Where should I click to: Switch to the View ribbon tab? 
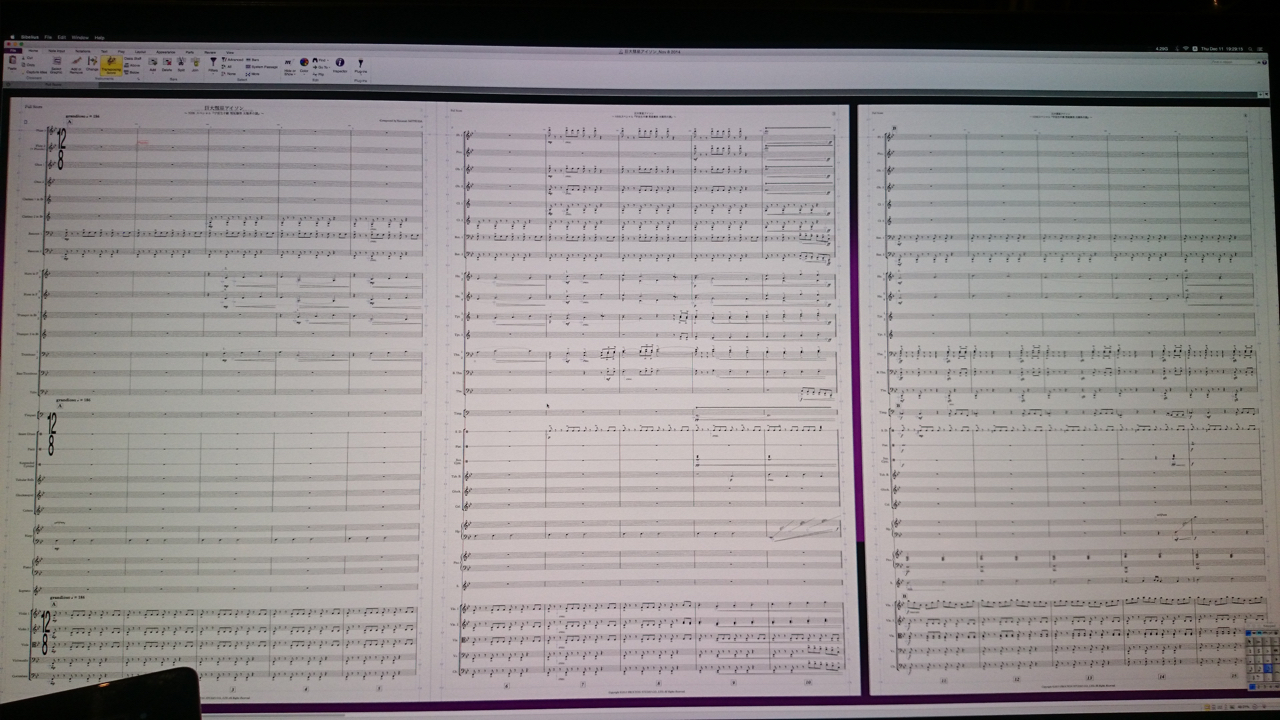click(x=230, y=50)
